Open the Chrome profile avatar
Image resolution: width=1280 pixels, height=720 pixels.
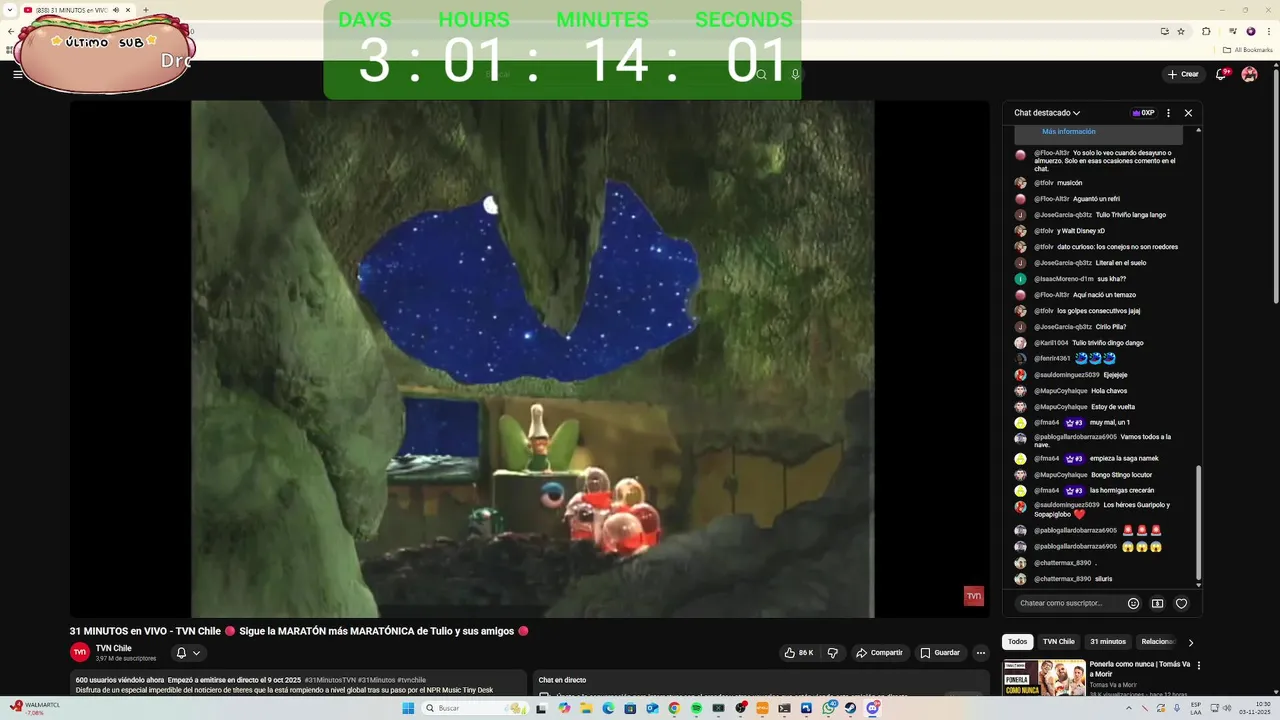[1250, 31]
